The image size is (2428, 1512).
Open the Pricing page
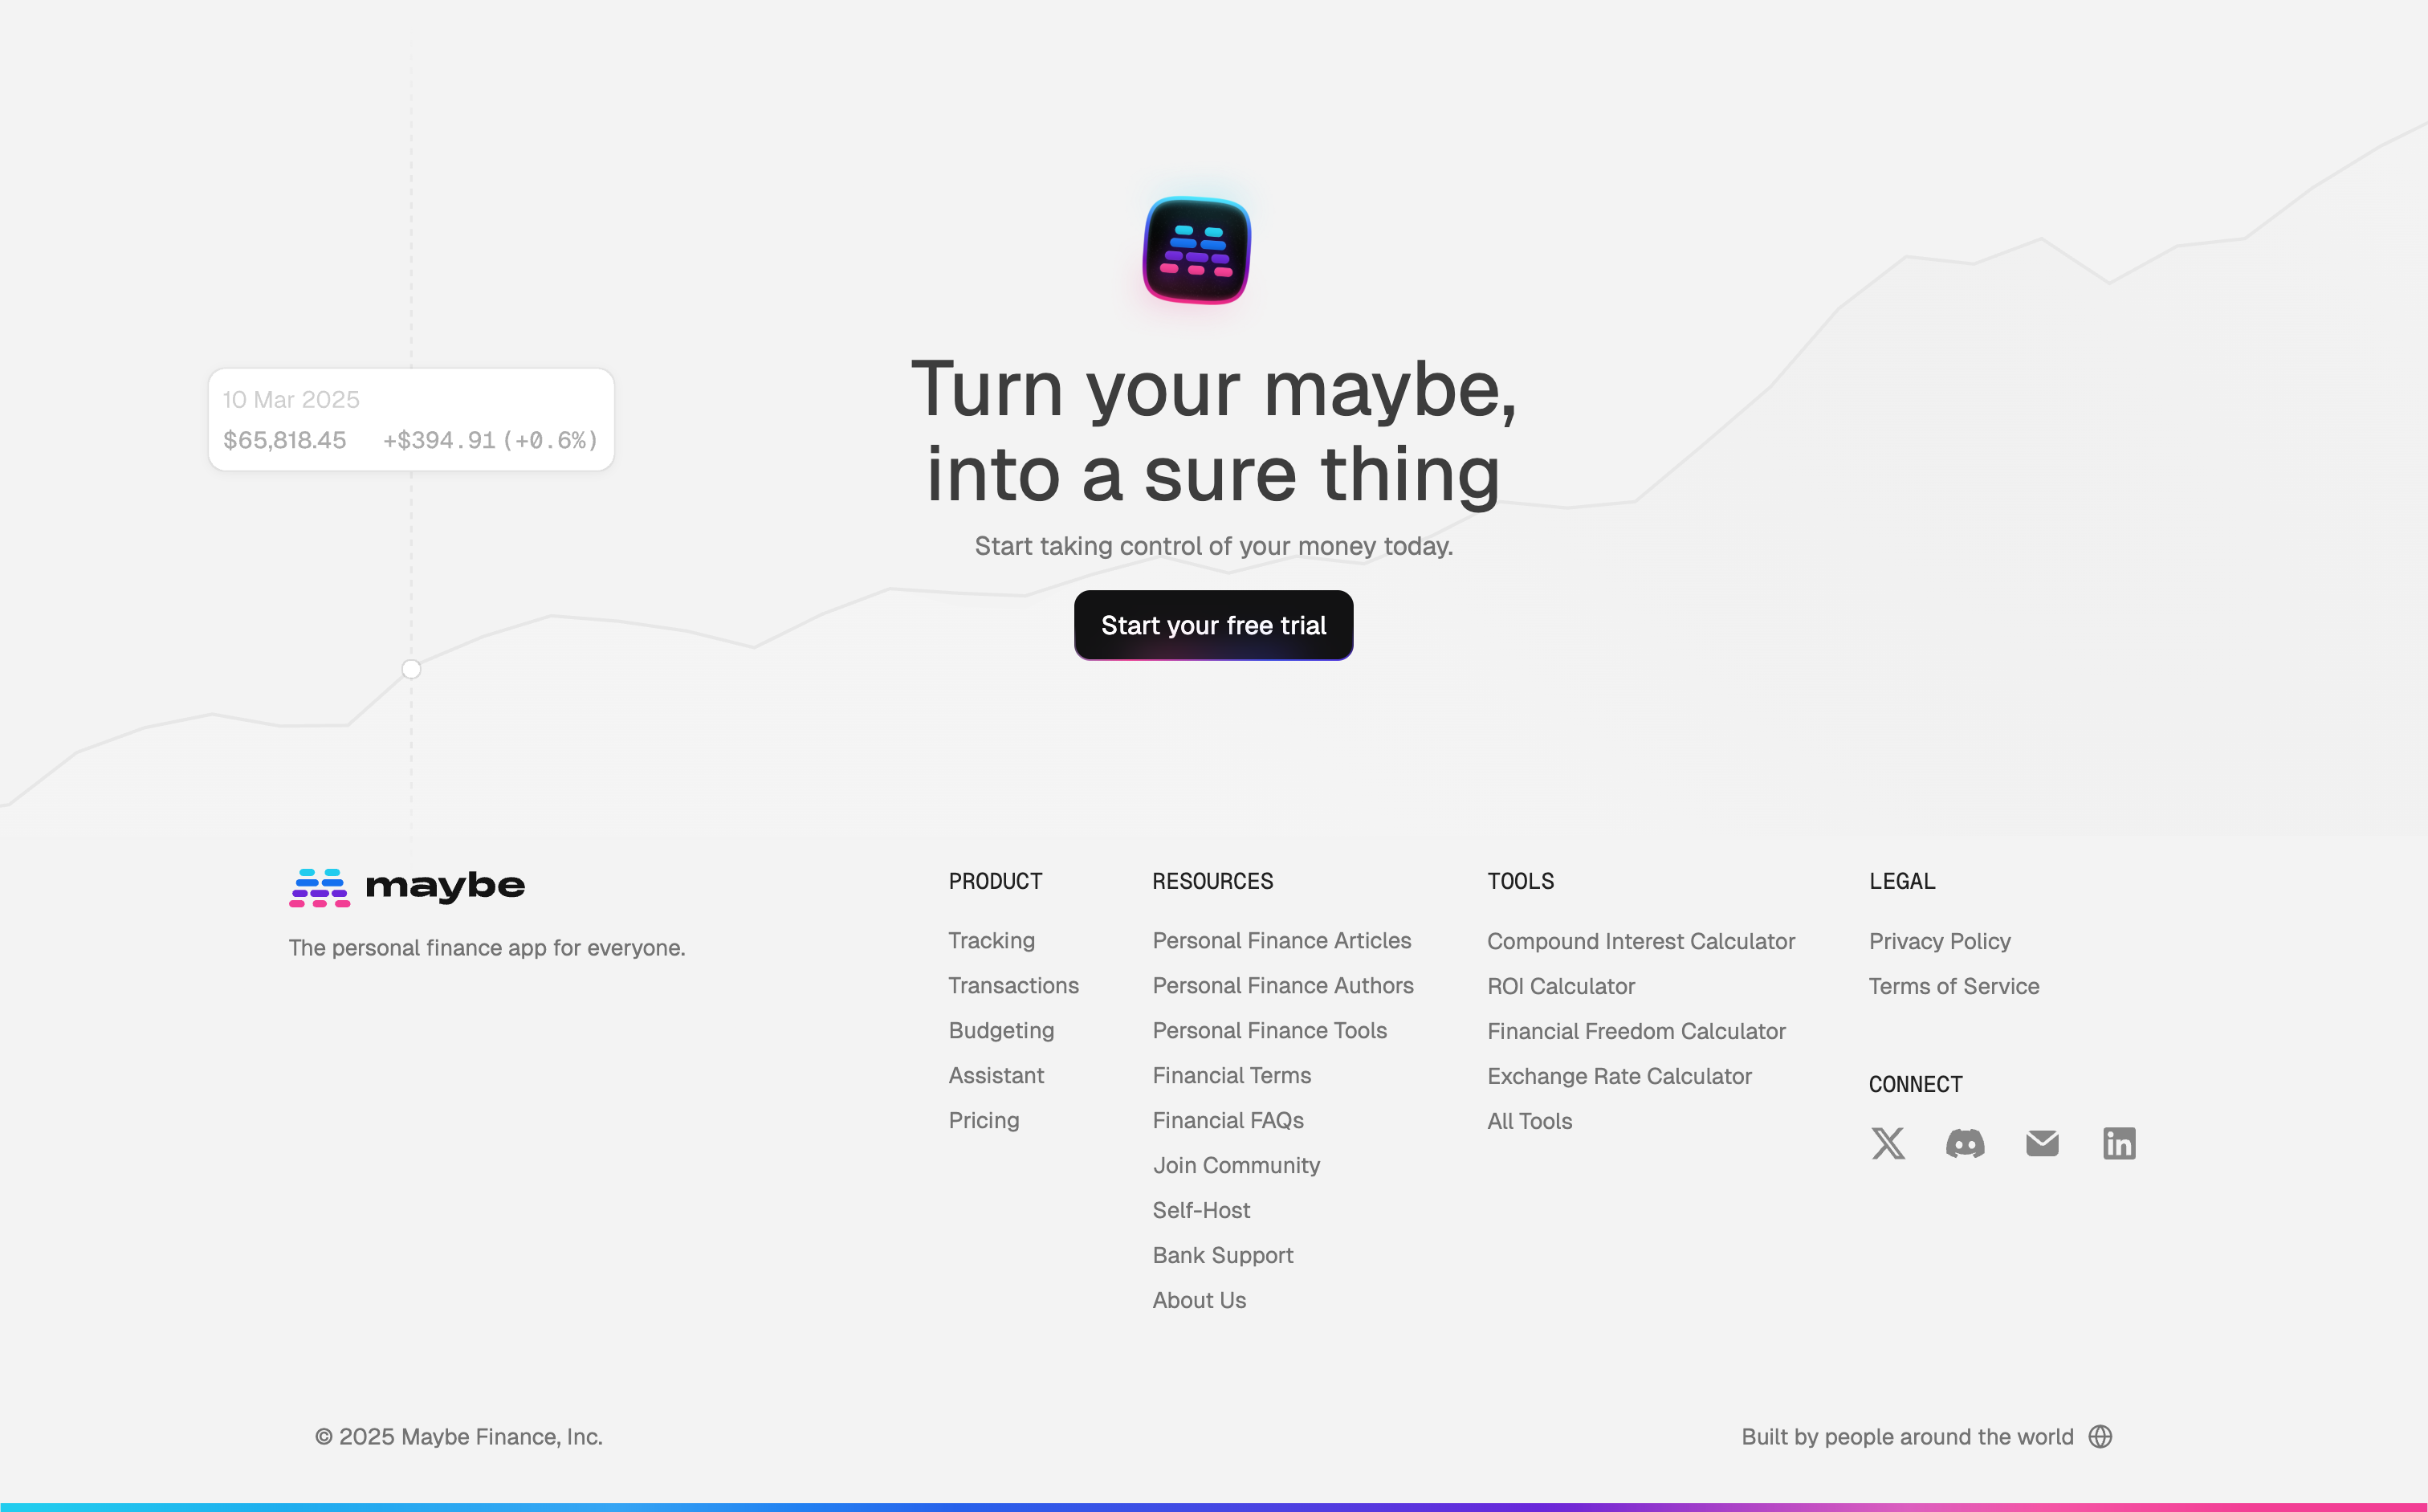click(984, 1120)
